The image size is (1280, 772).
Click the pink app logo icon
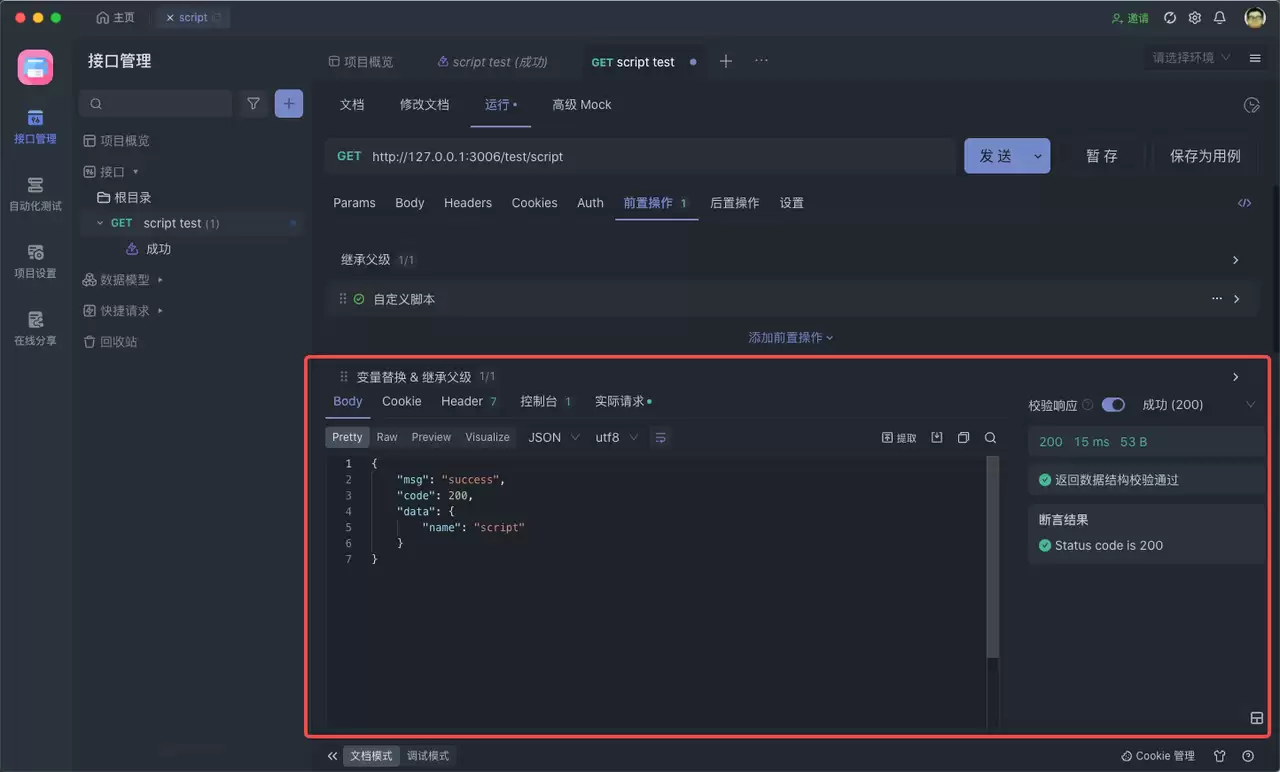pos(36,67)
